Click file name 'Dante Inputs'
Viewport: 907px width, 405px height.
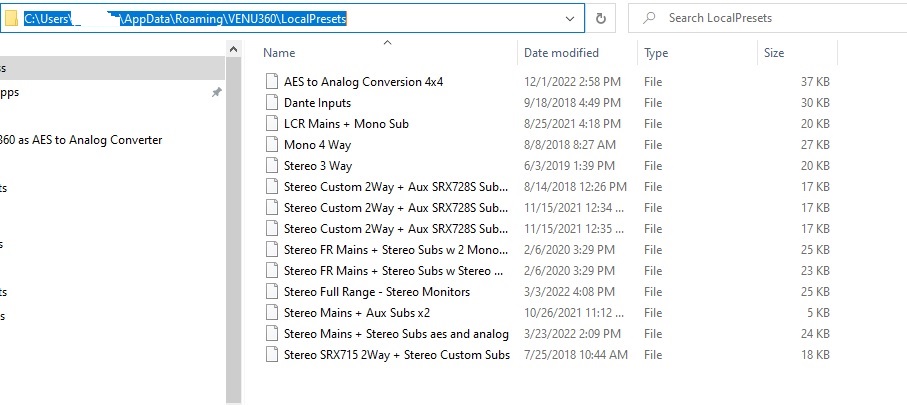[317, 103]
